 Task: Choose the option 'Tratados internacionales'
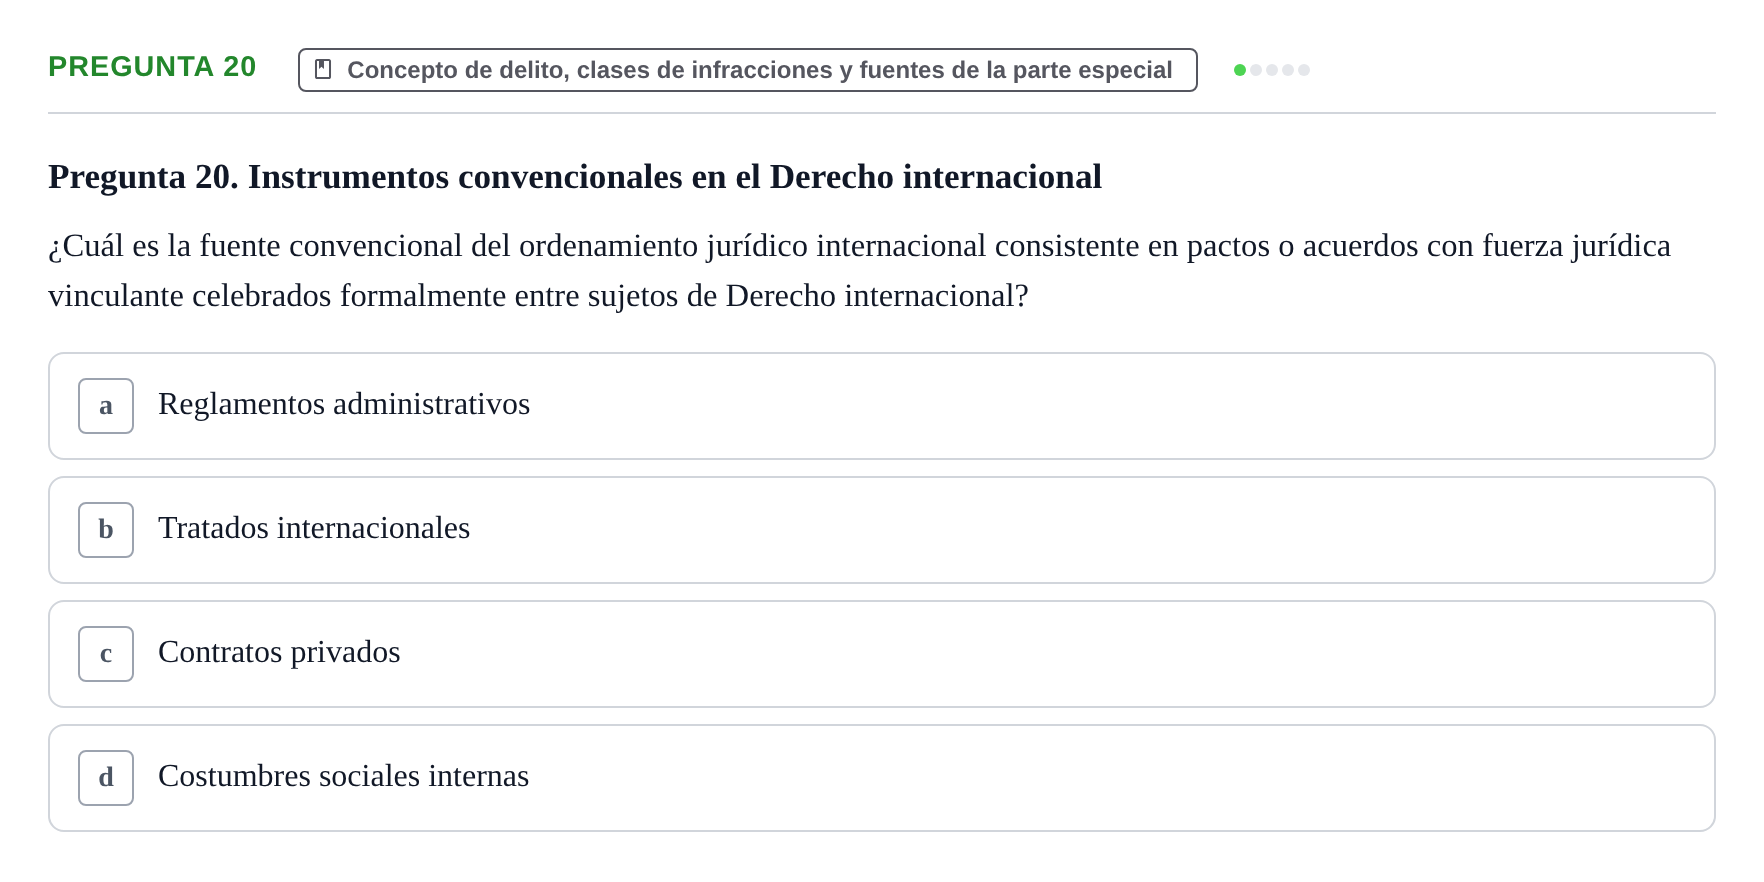882,530
